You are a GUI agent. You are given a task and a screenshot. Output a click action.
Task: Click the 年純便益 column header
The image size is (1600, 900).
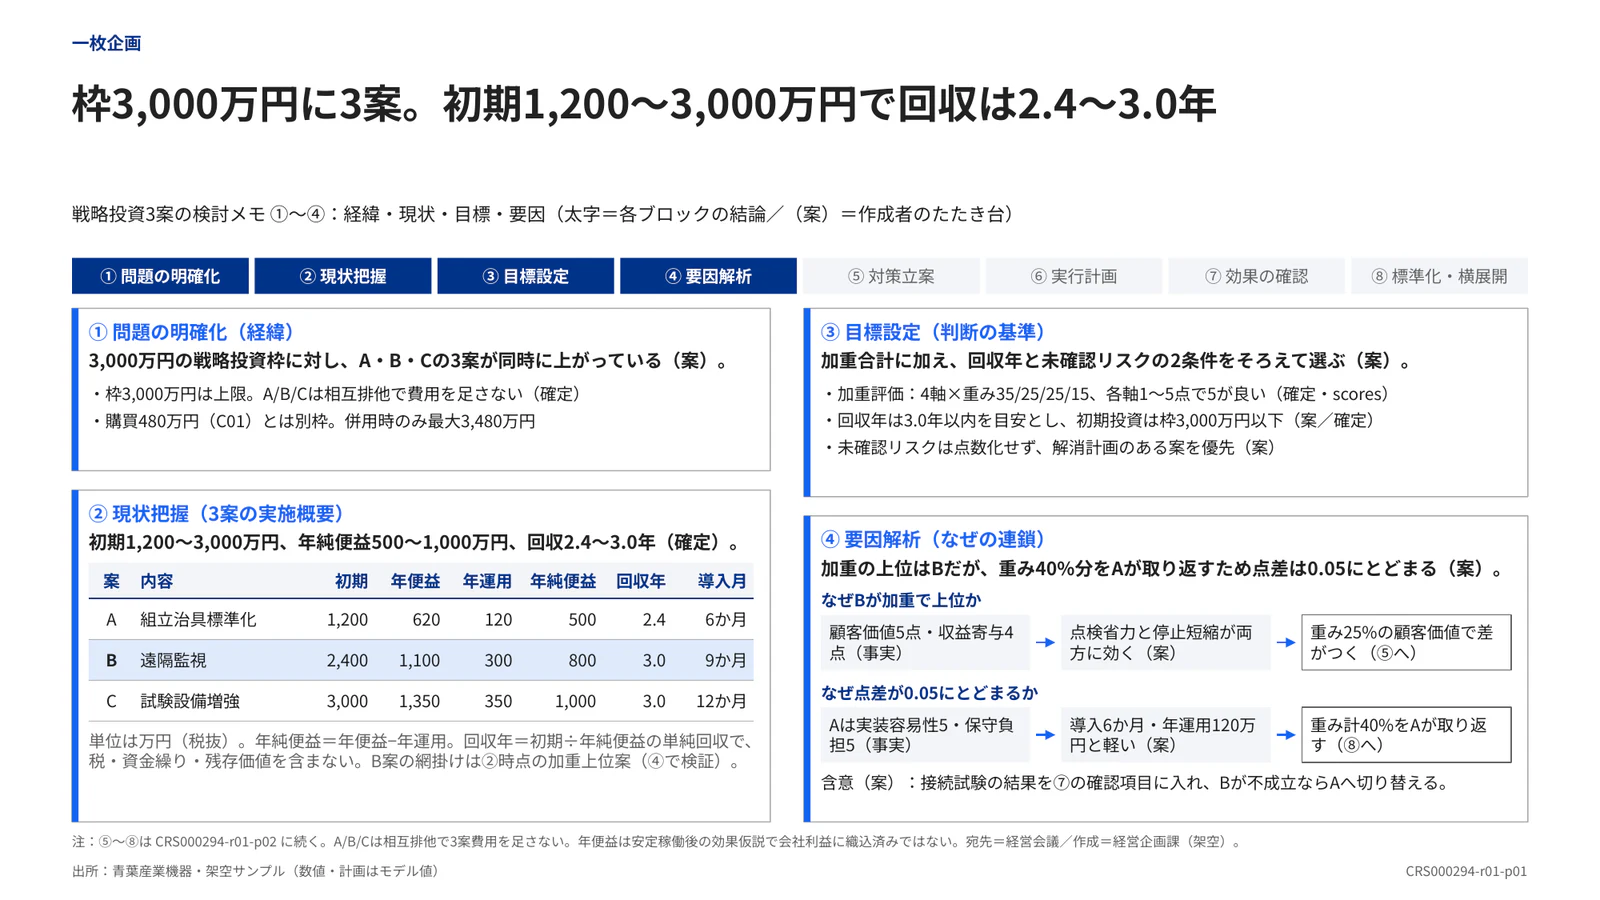pos(563,581)
